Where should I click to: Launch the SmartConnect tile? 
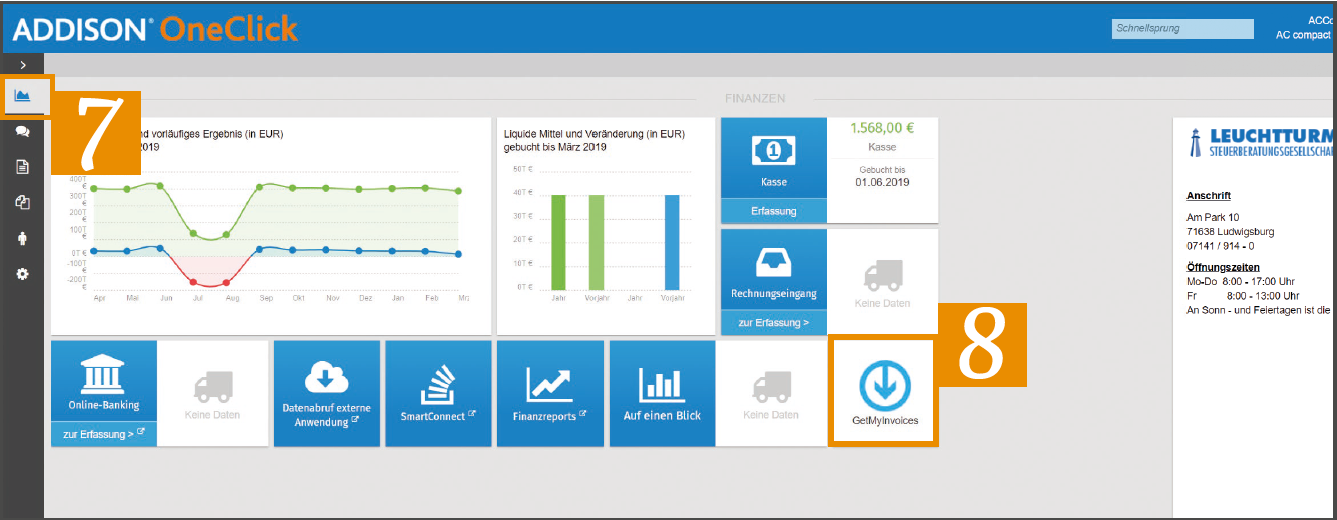(438, 393)
